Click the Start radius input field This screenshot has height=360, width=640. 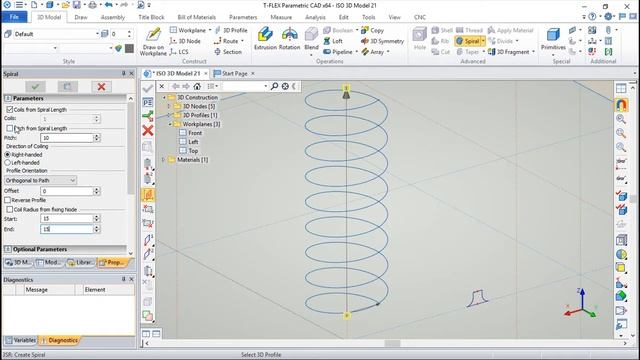tap(67, 218)
